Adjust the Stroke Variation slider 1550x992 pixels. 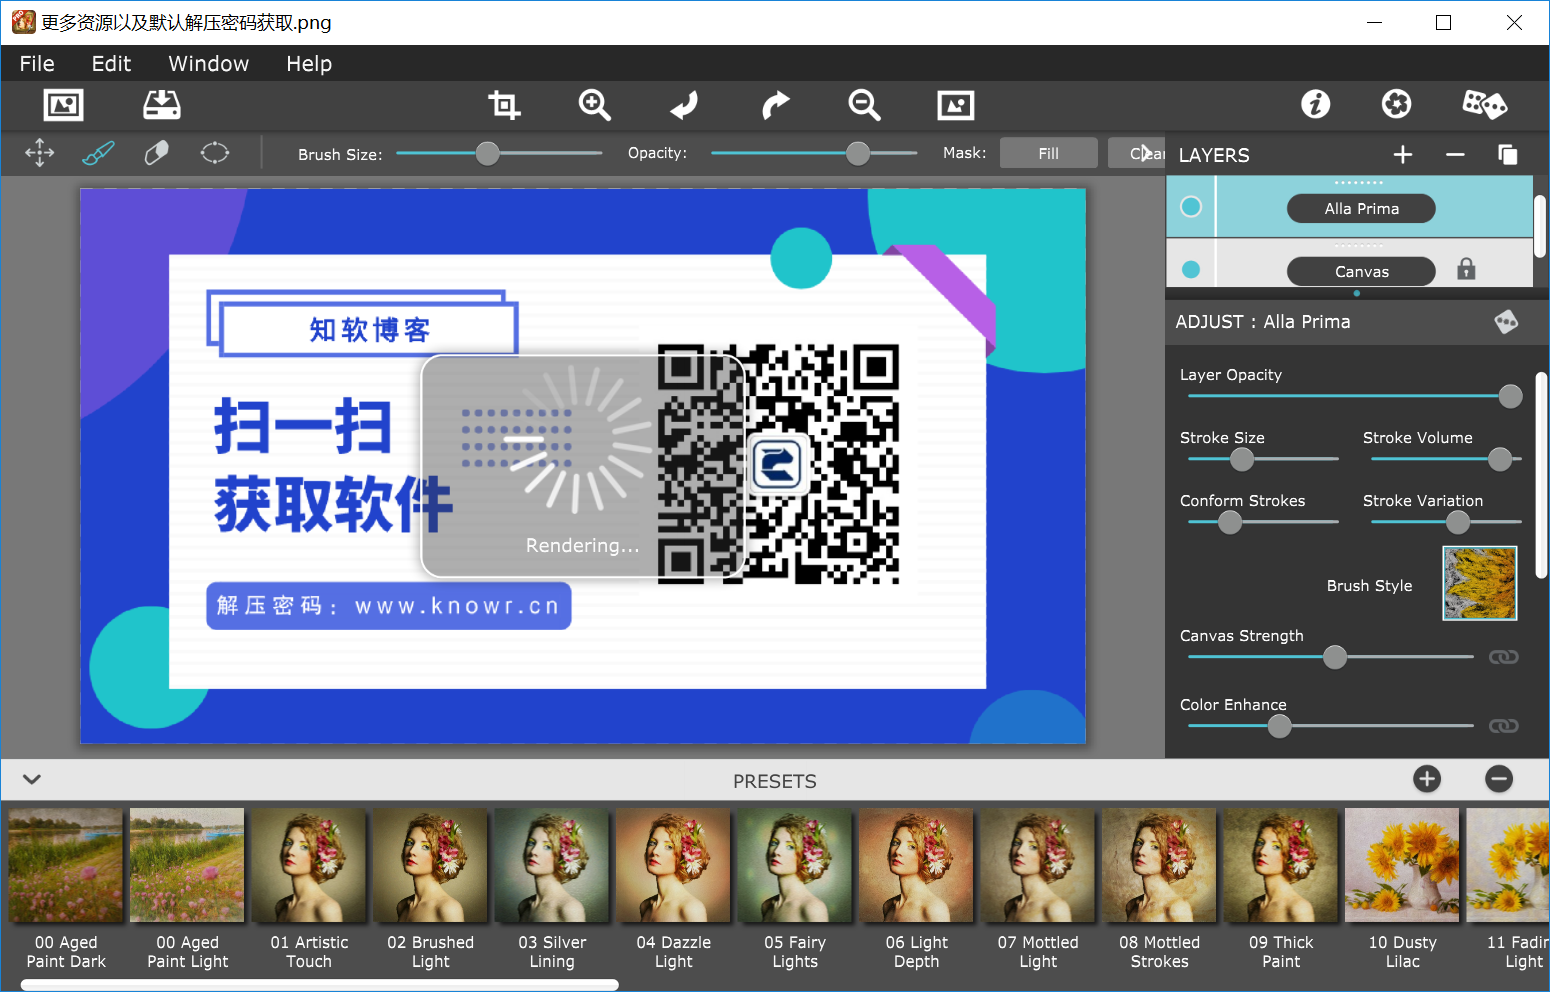[1446, 522]
